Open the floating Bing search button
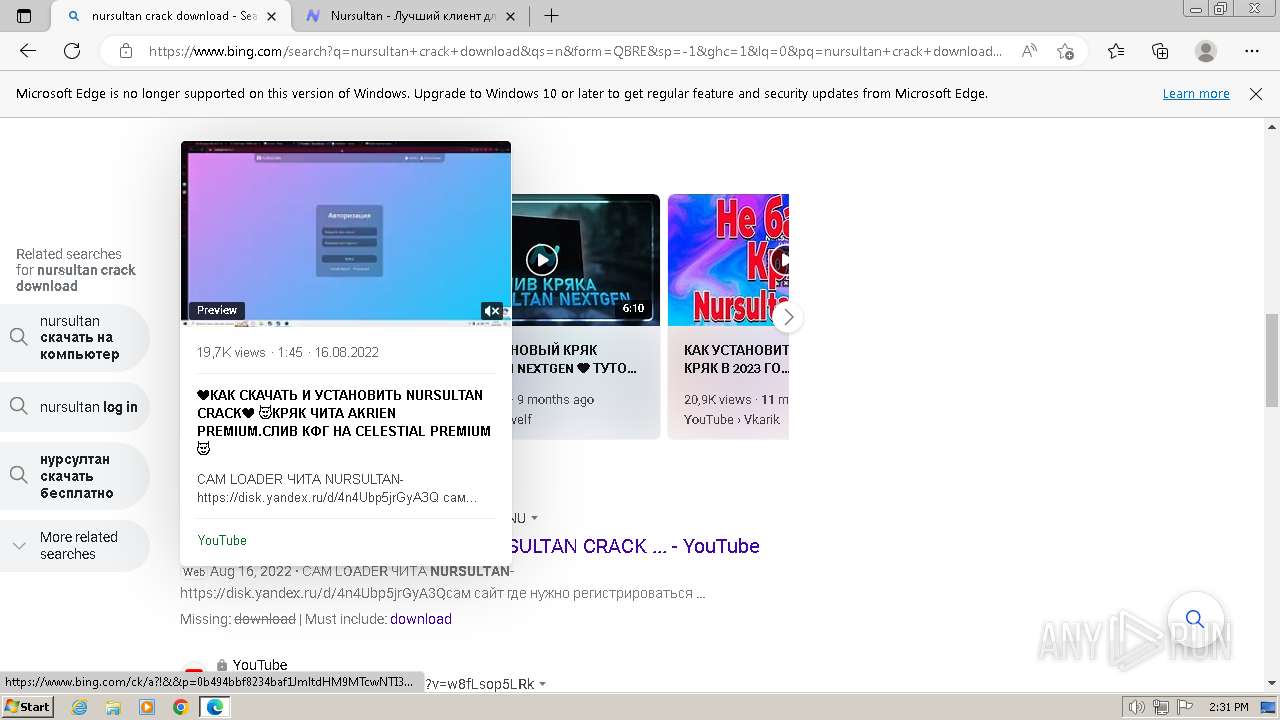This screenshot has height=720, width=1280. [1195, 619]
